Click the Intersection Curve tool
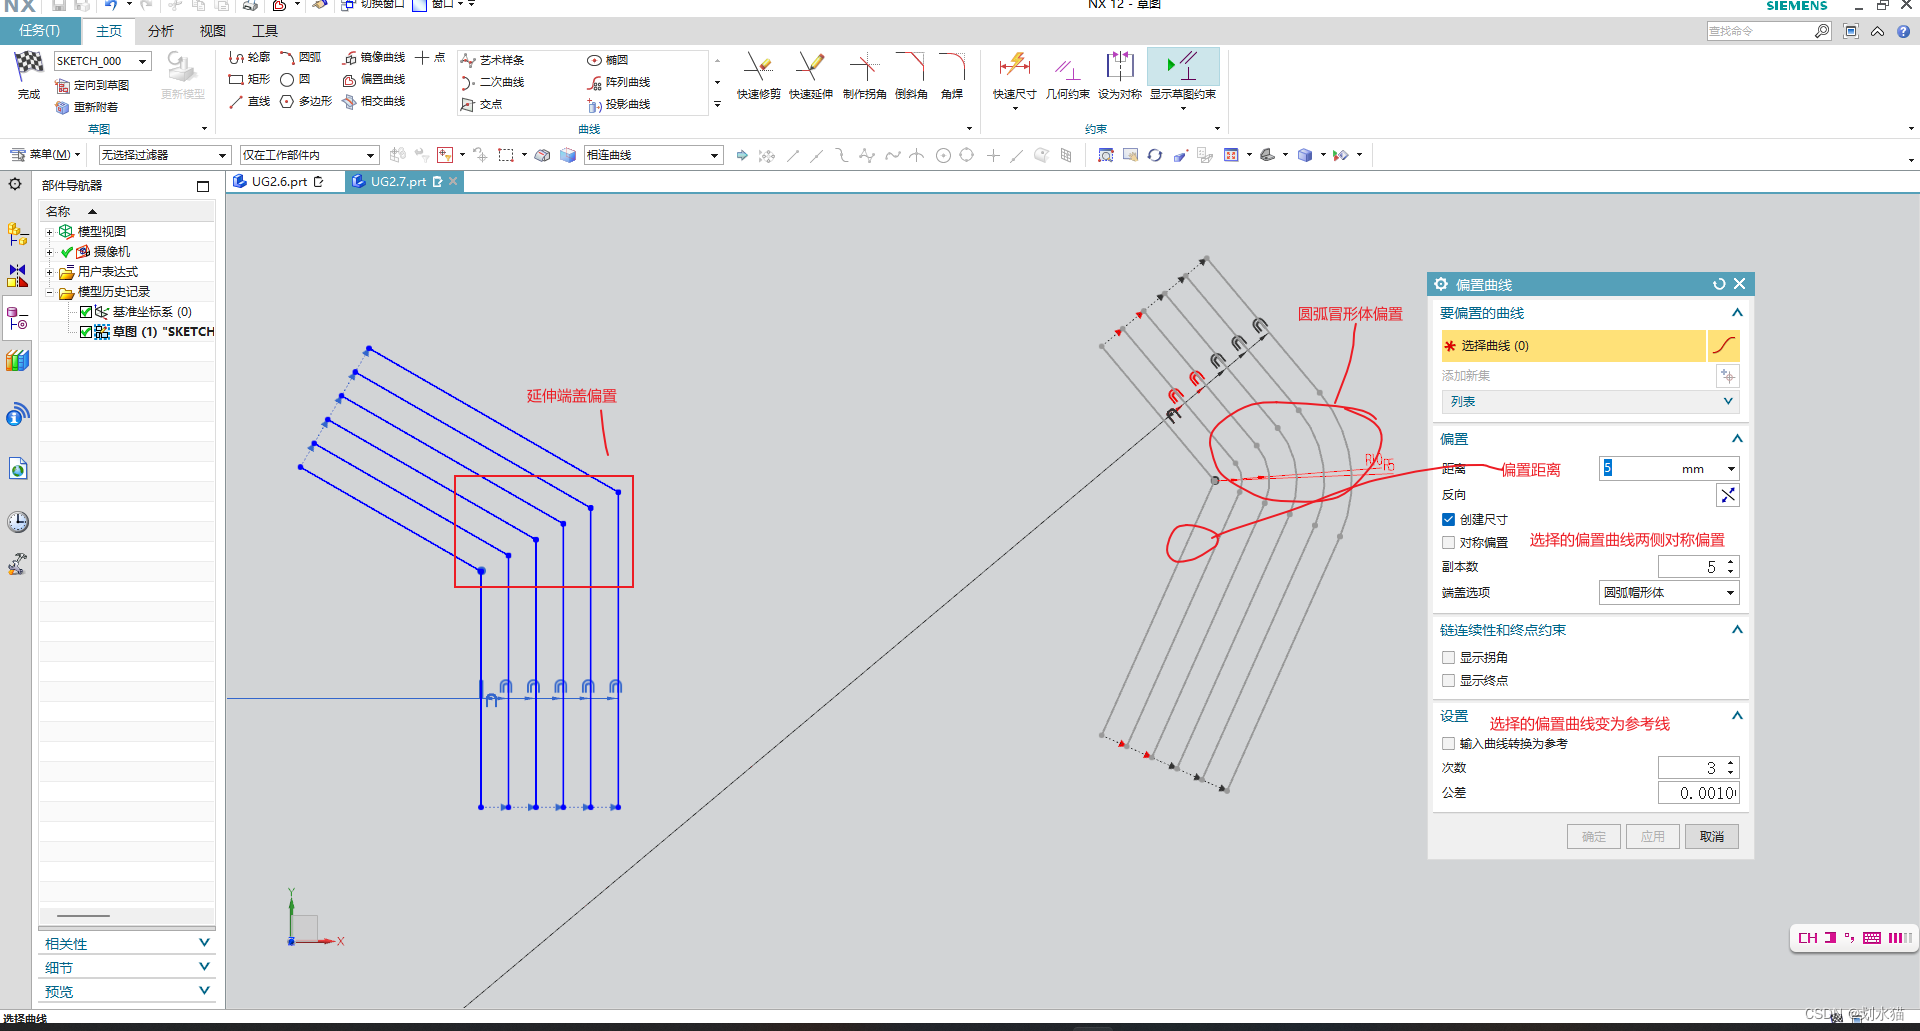This screenshot has height=1031, width=1920. pos(374,101)
